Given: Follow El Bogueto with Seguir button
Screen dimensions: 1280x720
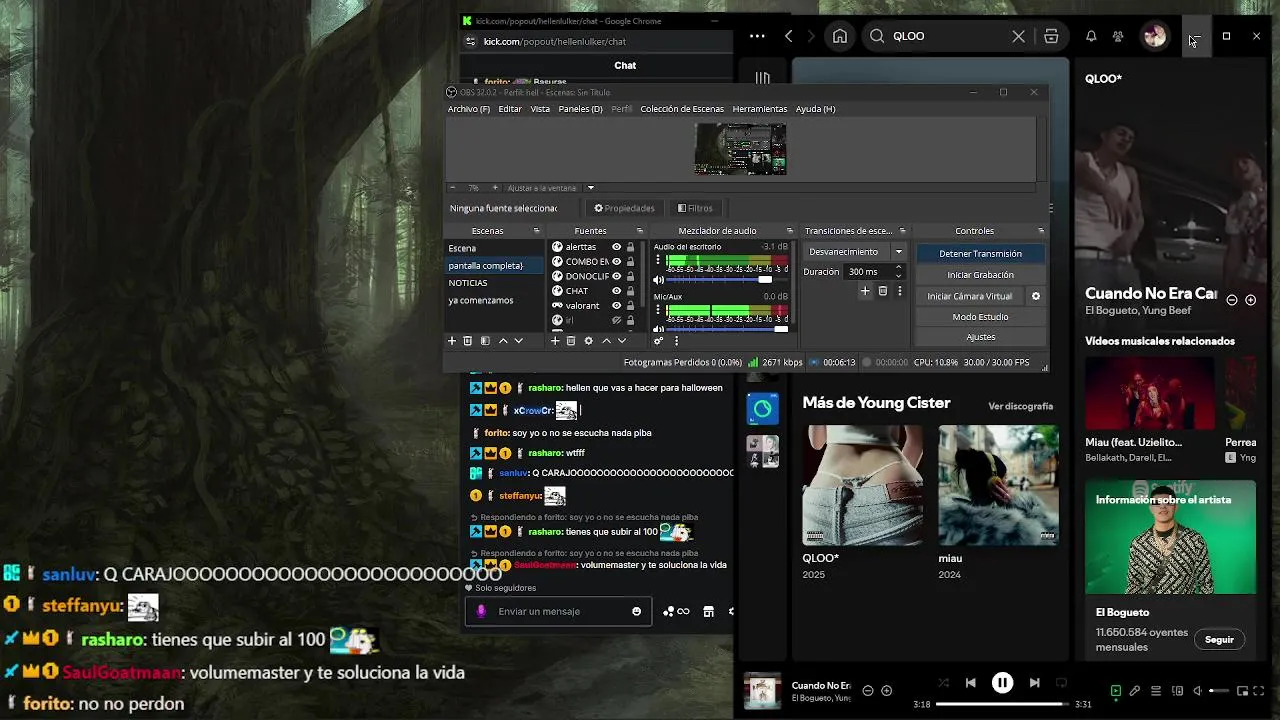Looking at the screenshot, I should click(1219, 640).
